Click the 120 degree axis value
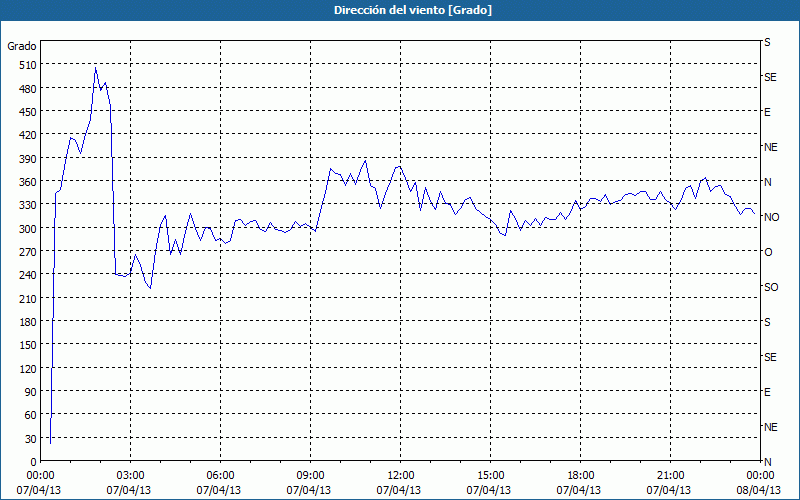 point(28,368)
